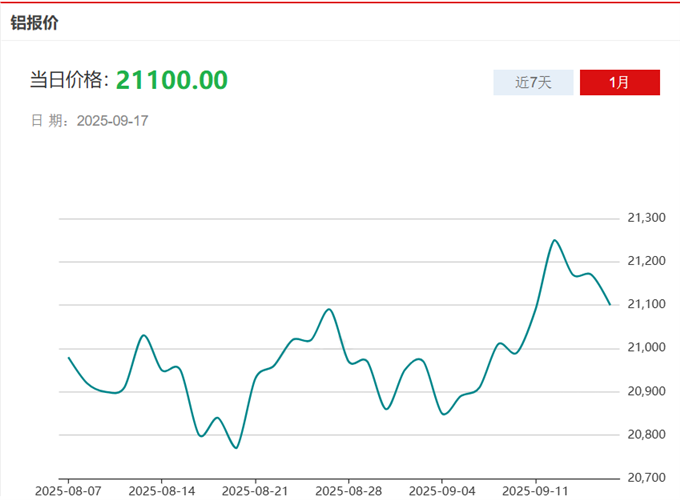The image size is (680, 500).
Task: Click x-axis label 2025-09-04
Action: tap(441, 491)
